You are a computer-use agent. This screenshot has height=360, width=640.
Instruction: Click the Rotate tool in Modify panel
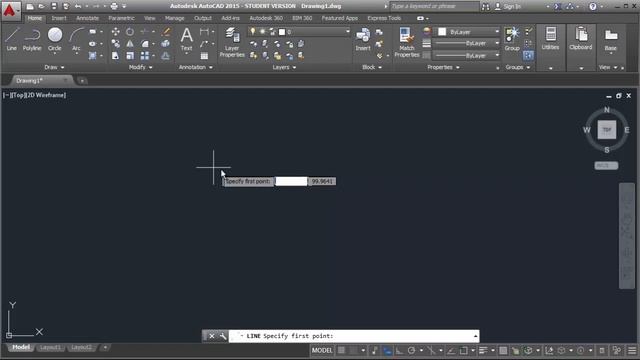130,31
